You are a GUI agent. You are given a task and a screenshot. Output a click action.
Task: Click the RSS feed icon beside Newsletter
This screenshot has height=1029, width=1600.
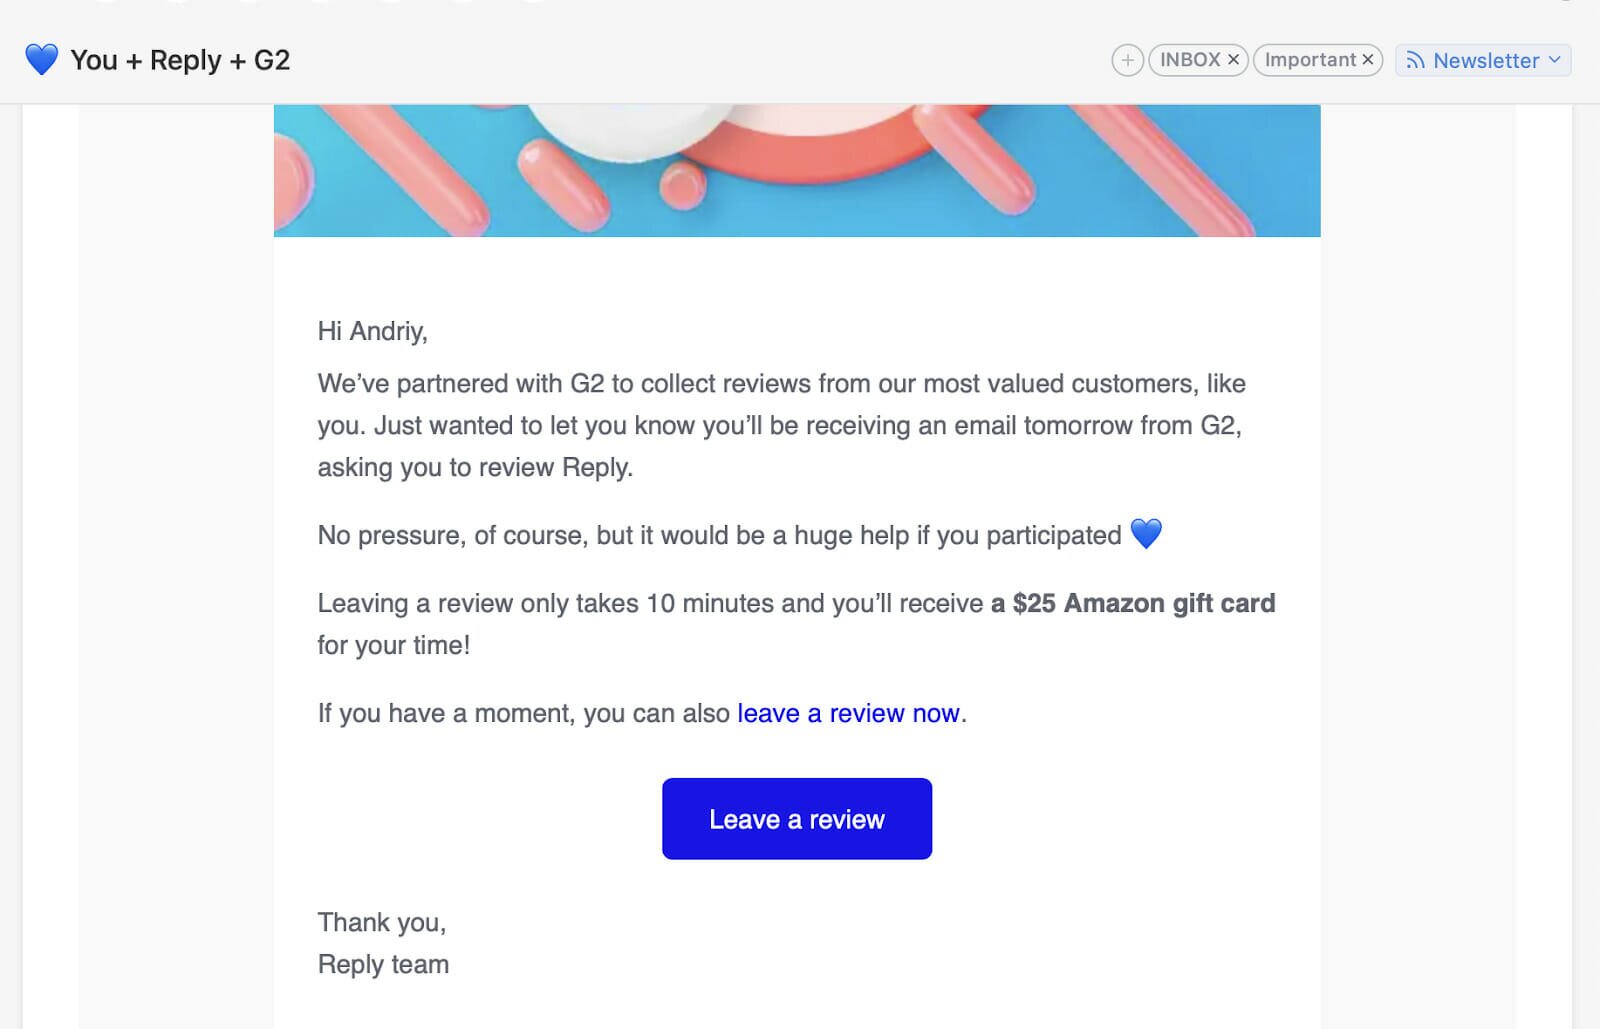click(1415, 61)
